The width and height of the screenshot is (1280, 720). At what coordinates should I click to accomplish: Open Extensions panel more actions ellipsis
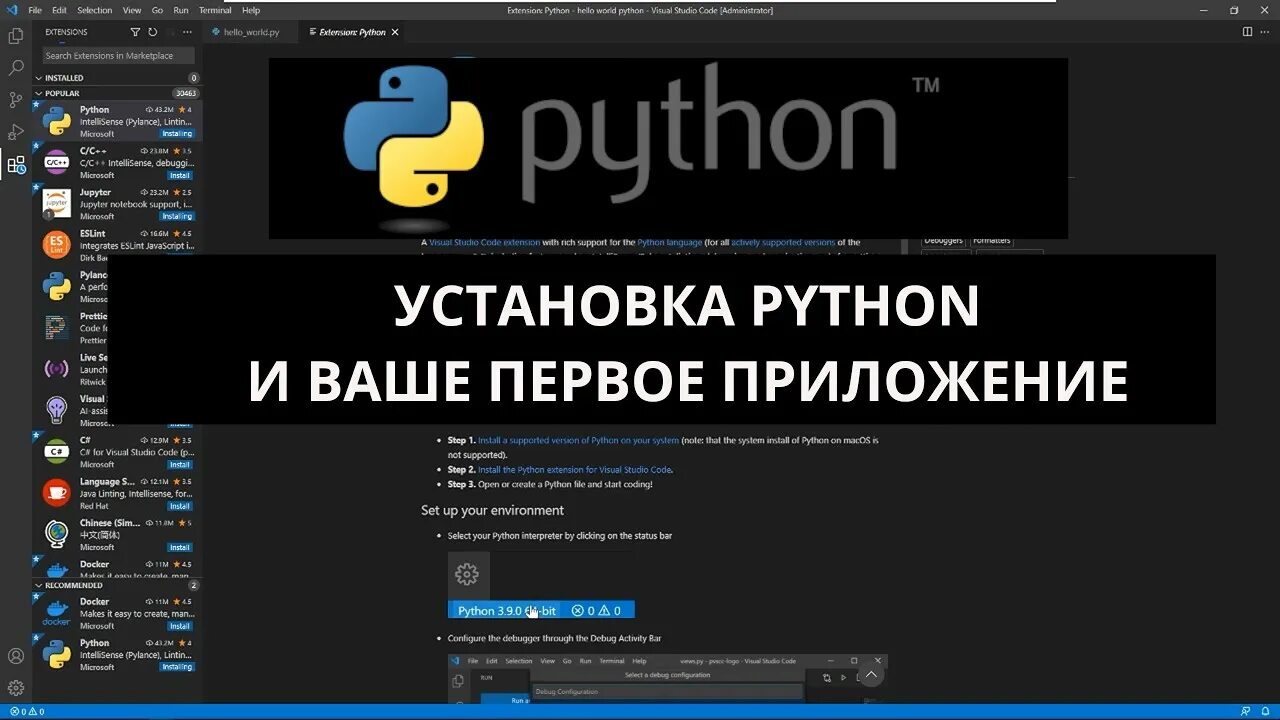coord(187,32)
